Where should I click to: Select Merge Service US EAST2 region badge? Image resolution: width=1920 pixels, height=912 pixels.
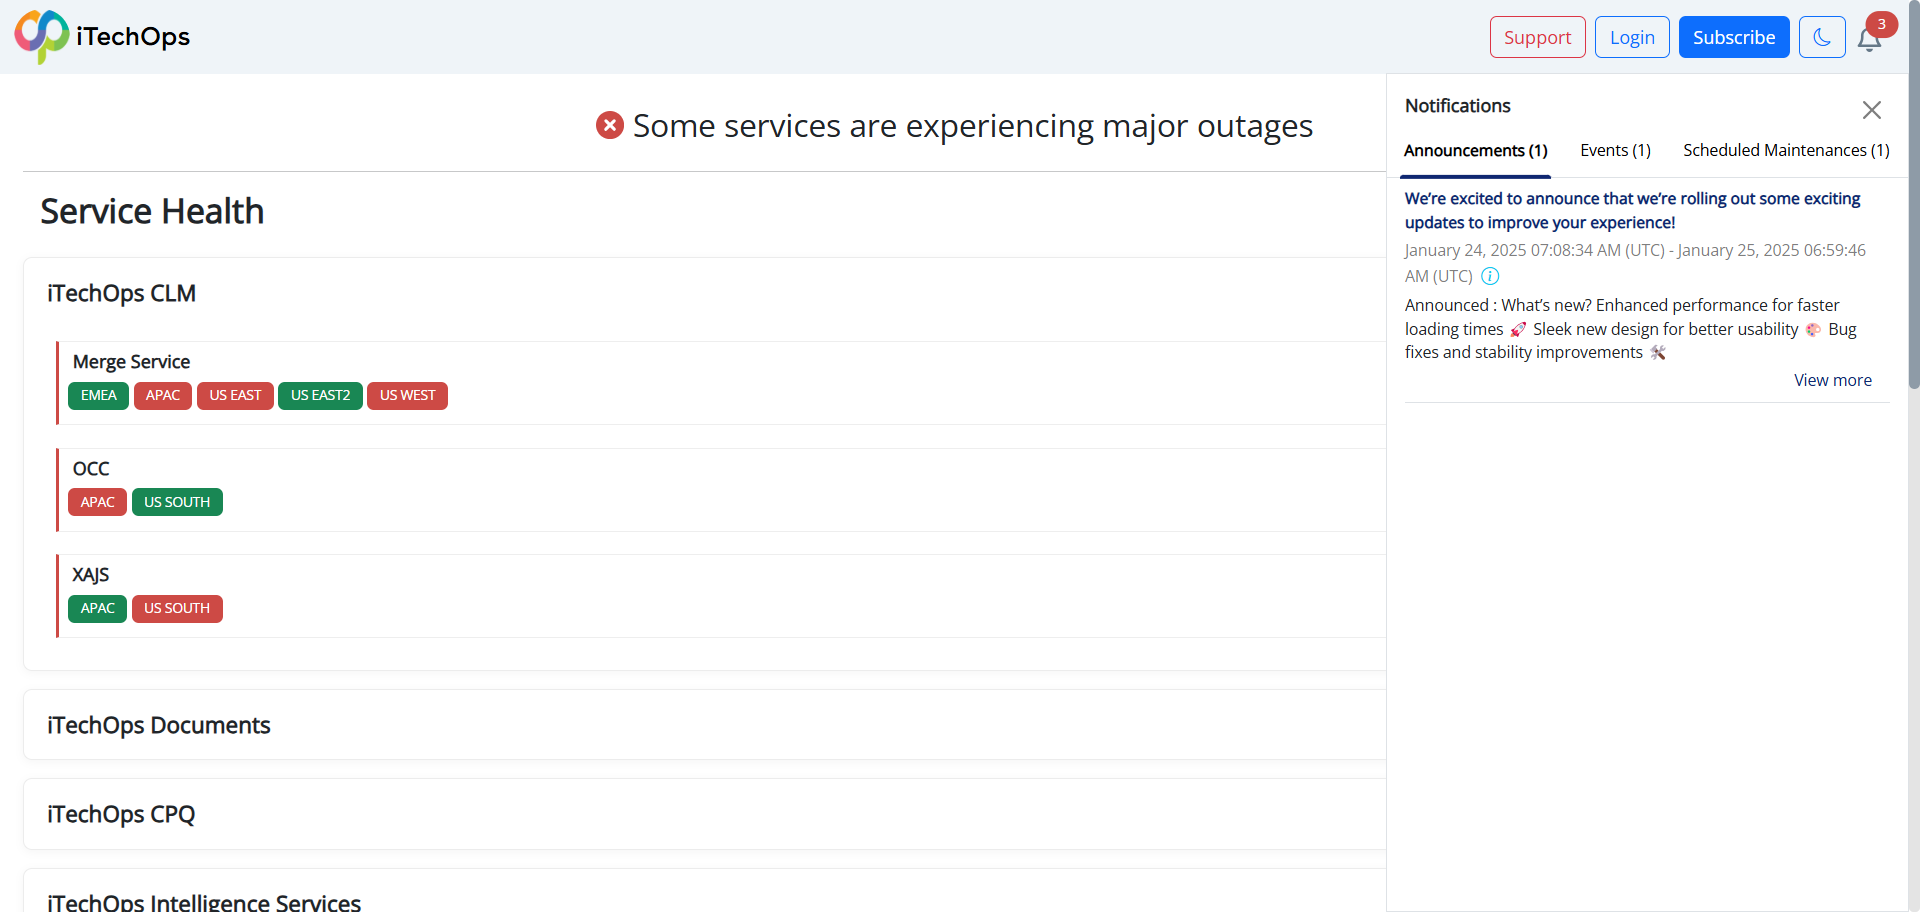pyautogui.click(x=320, y=396)
